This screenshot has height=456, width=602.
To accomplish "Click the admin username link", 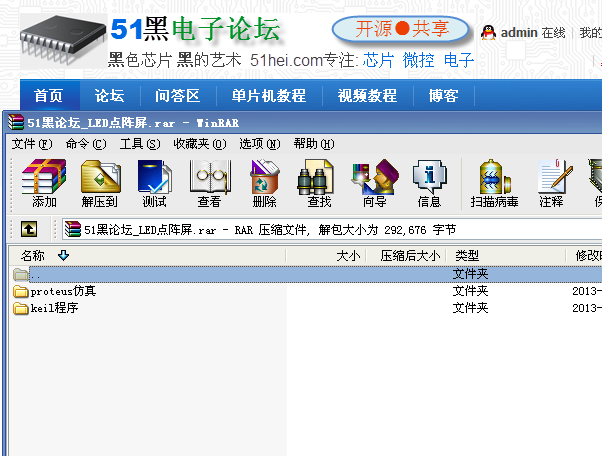I will [x=519, y=33].
